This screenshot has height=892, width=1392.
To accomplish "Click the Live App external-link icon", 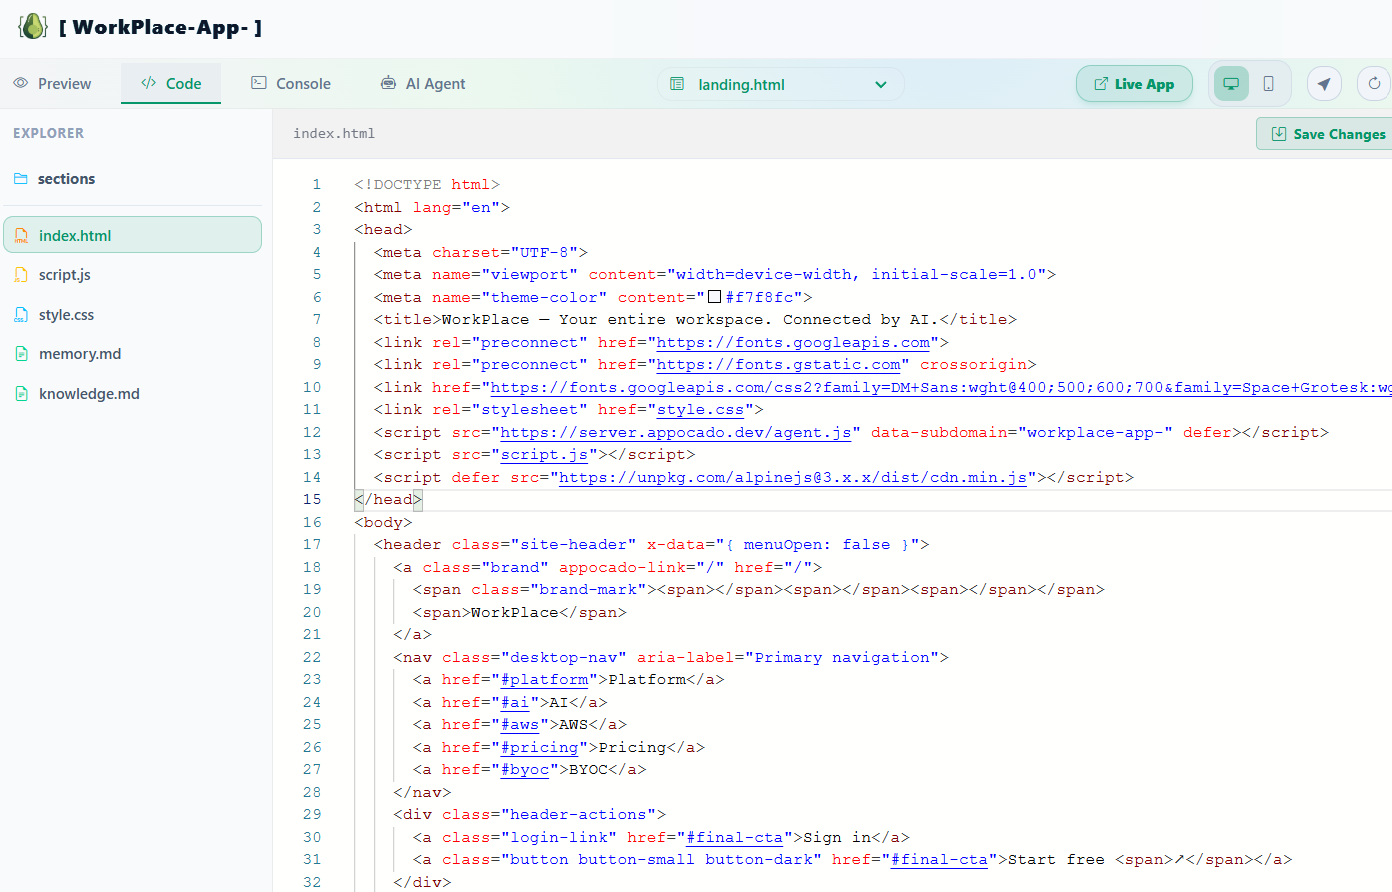I will tap(1101, 84).
